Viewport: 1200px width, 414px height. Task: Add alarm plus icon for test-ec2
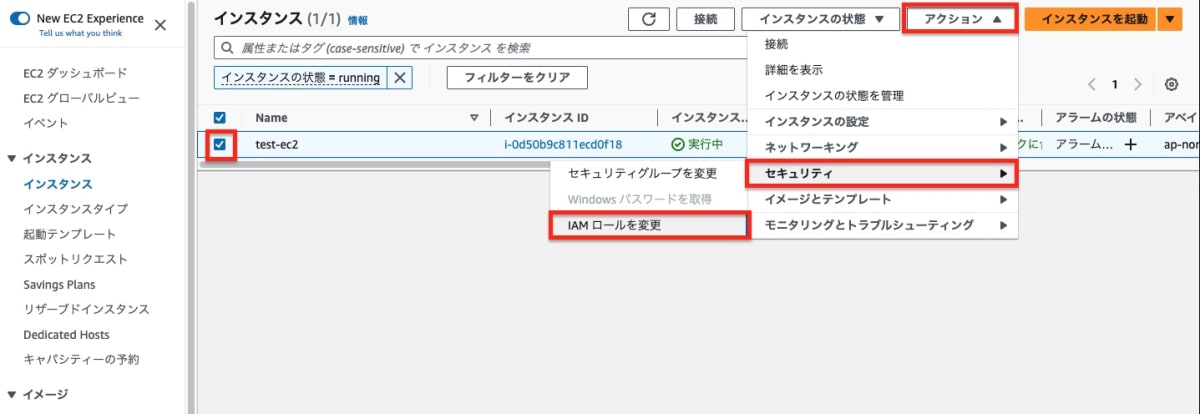tap(1131, 144)
